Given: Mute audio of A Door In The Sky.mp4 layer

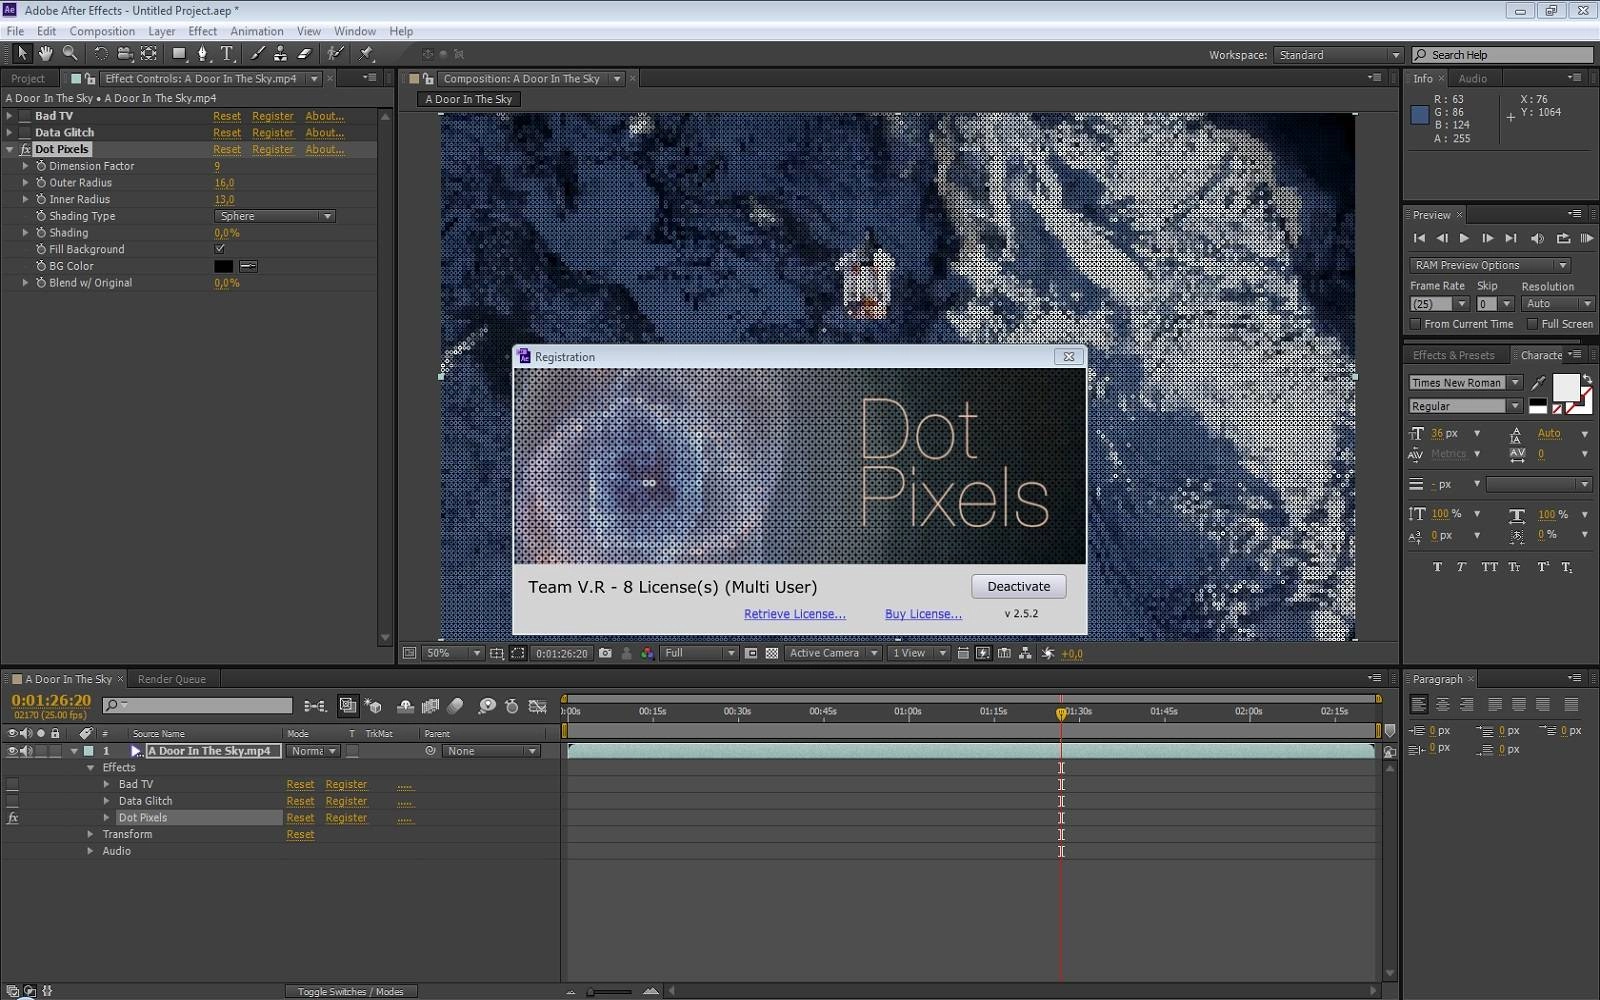Looking at the screenshot, I should (x=26, y=751).
